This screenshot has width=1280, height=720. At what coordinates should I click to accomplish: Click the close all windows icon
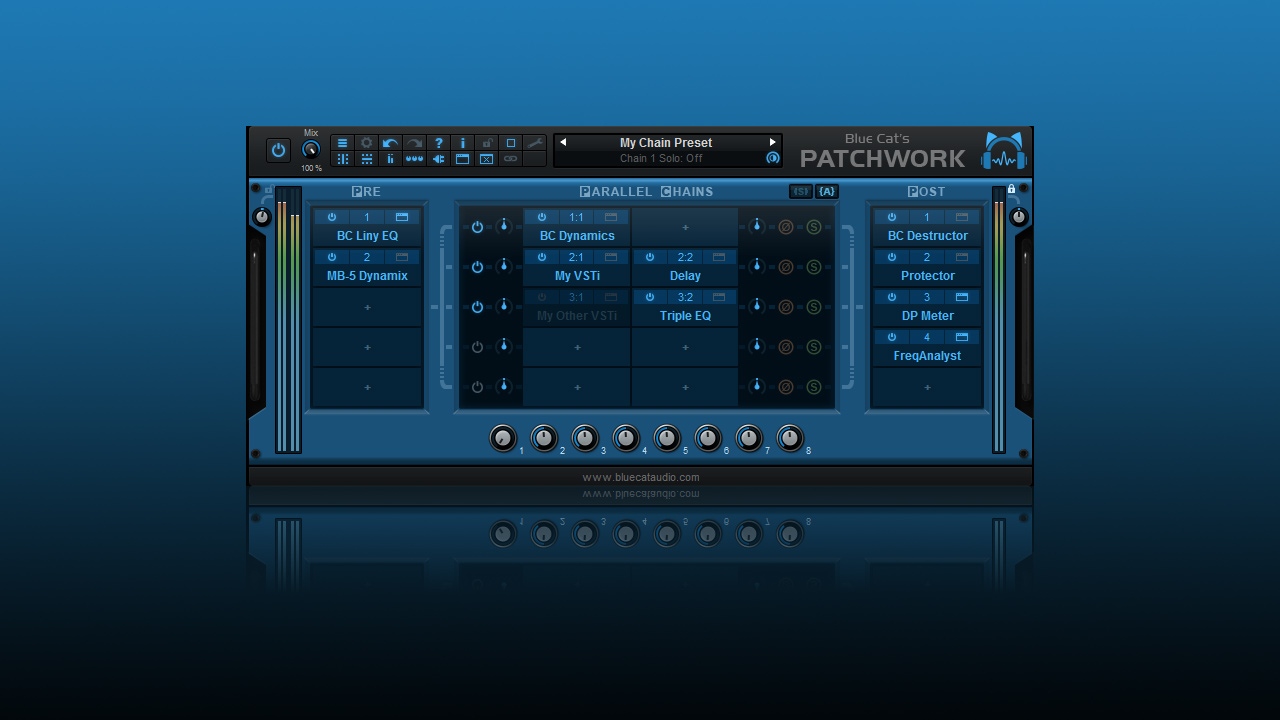point(487,159)
